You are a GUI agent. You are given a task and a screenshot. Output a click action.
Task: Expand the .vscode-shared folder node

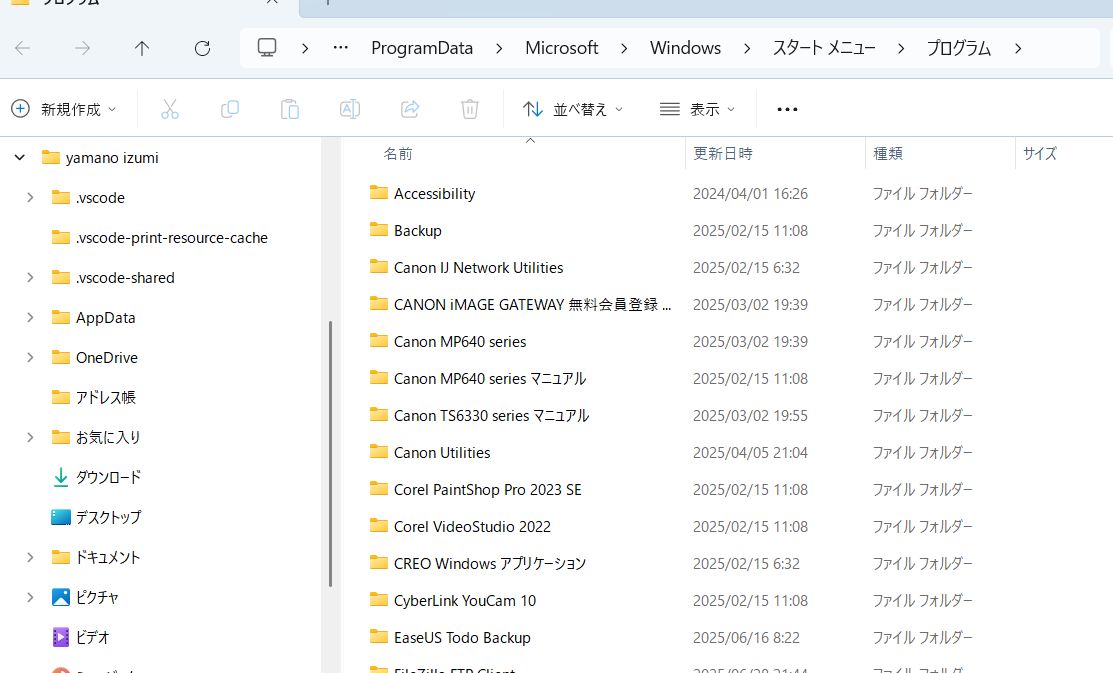[30, 278]
